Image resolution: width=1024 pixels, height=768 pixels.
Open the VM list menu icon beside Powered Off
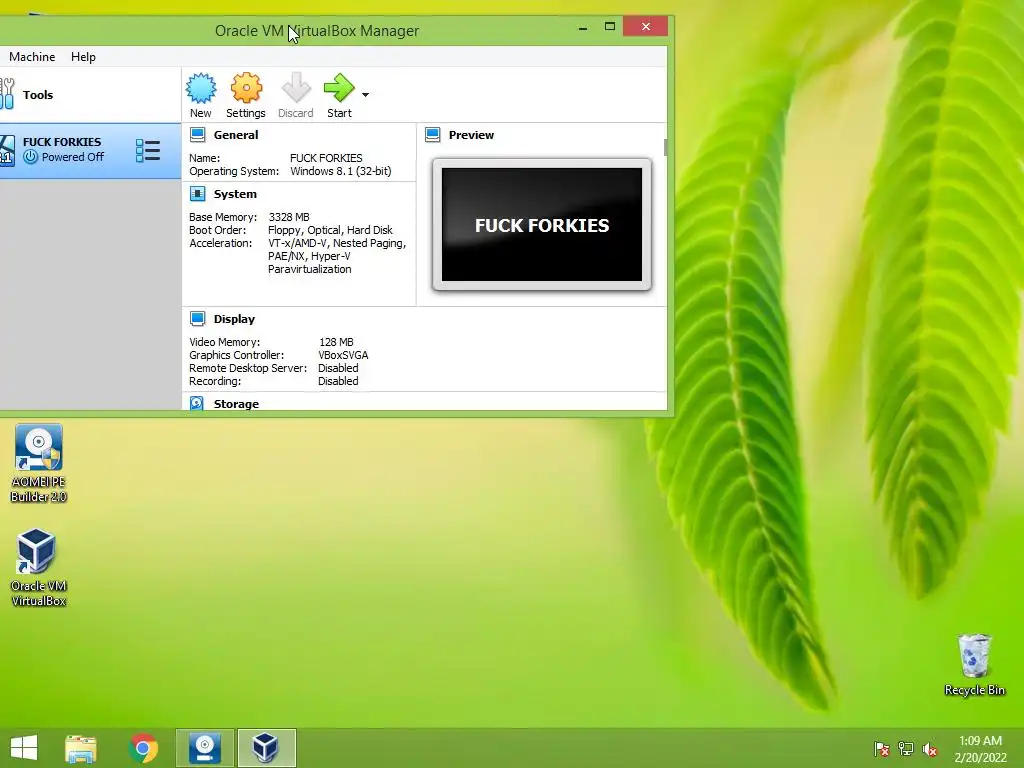pyautogui.click(x=148, y=150)
